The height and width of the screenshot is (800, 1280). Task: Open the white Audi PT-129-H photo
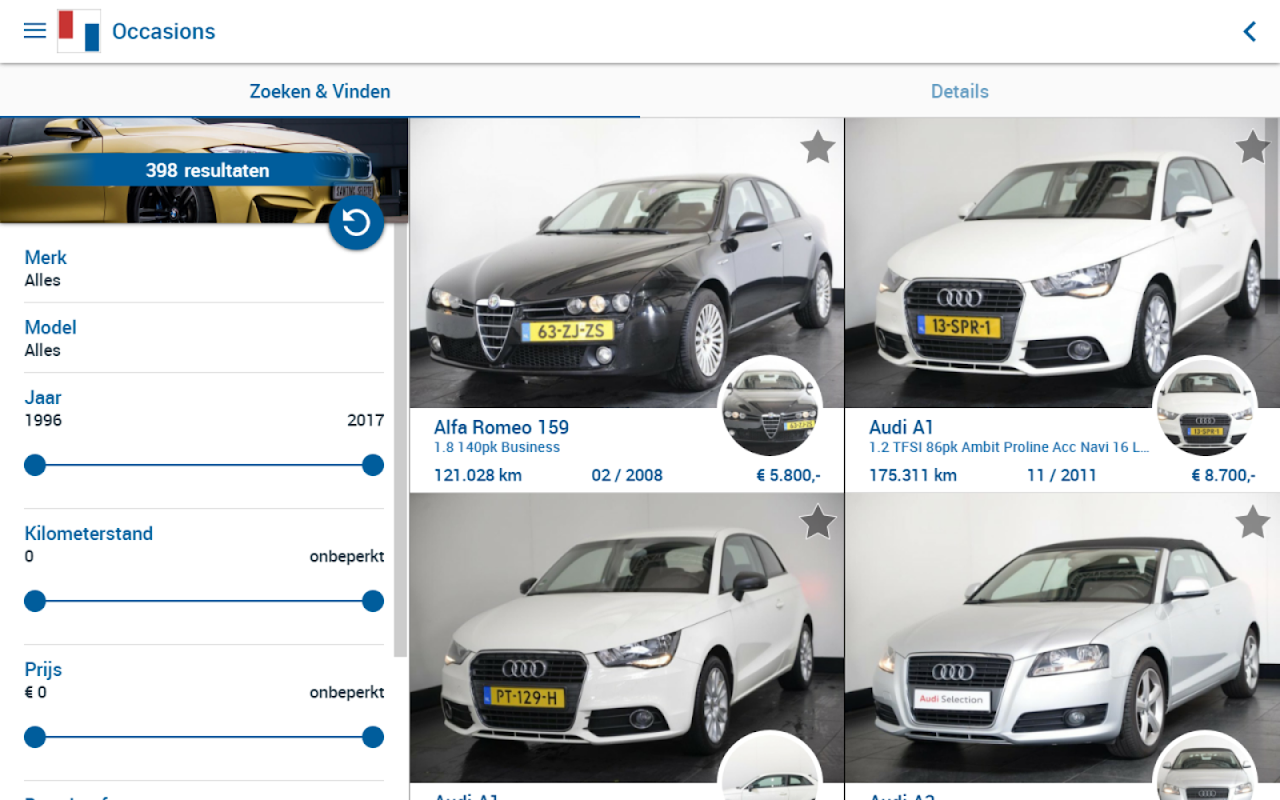pos(627,638)
